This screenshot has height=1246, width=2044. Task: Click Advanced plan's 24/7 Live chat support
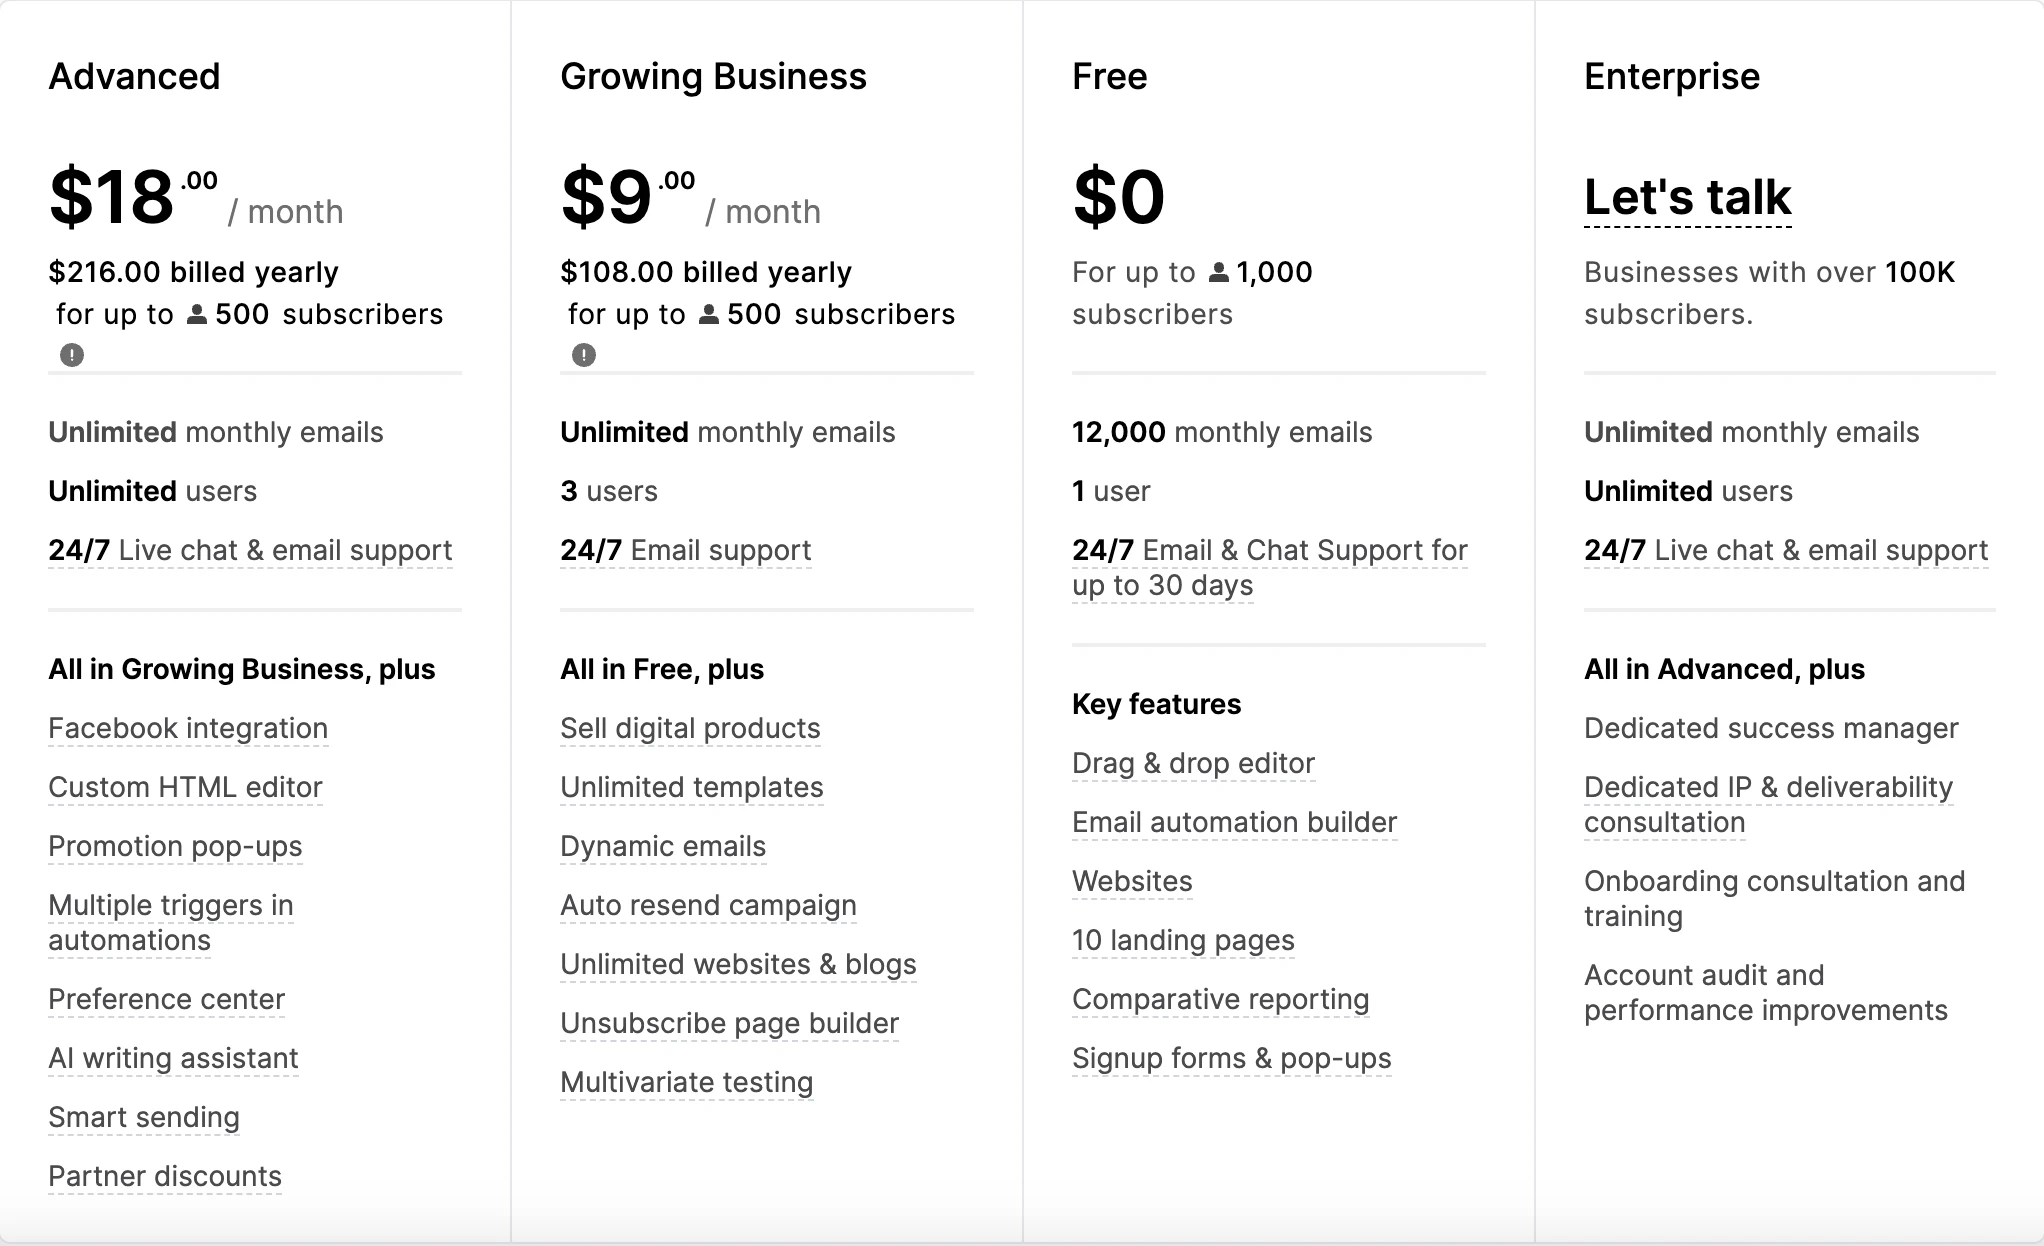(250, 550)
